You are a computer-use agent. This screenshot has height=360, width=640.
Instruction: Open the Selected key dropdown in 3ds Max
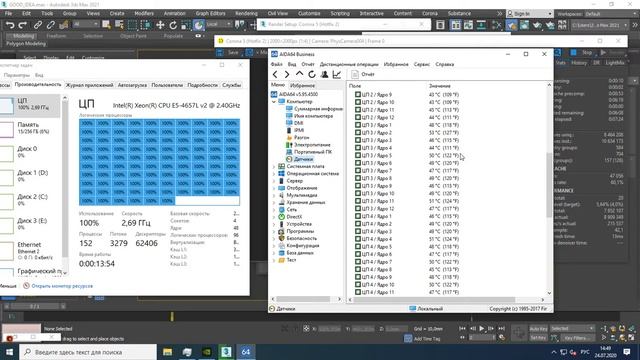[x=572, y=329]
